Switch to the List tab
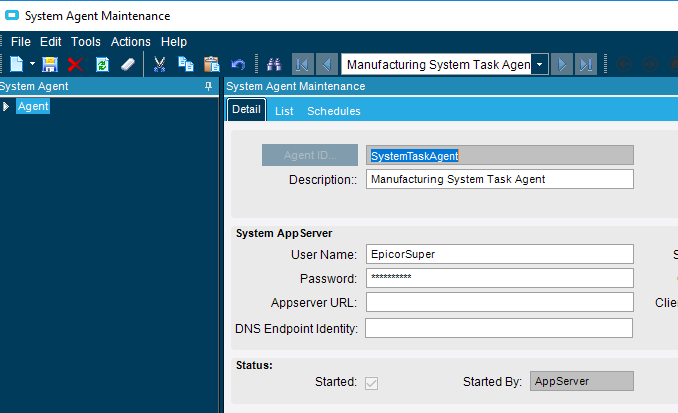 pos(284,111)
